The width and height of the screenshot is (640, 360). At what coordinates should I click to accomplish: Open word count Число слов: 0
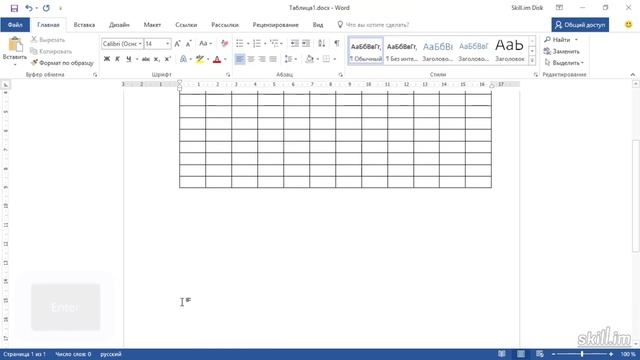point(73,354)
